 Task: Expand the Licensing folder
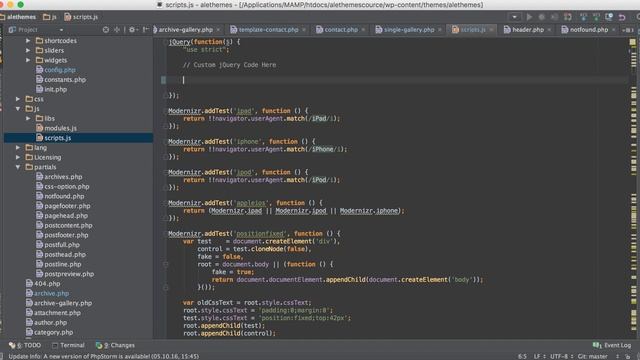(18, 158)
